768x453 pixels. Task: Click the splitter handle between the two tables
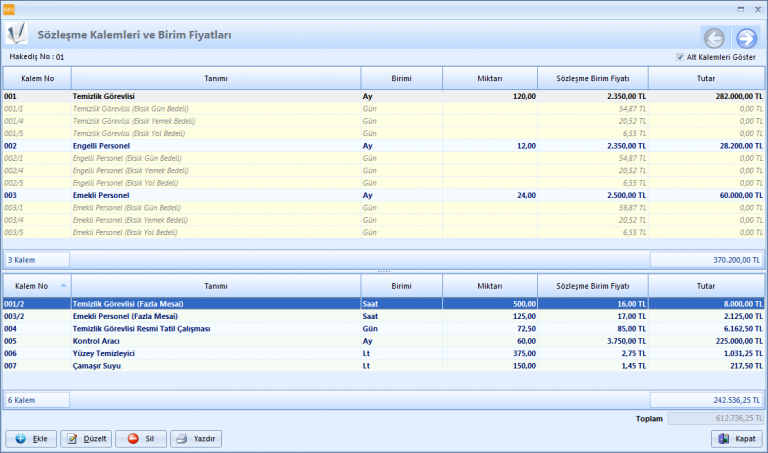(x=384, y=271)
